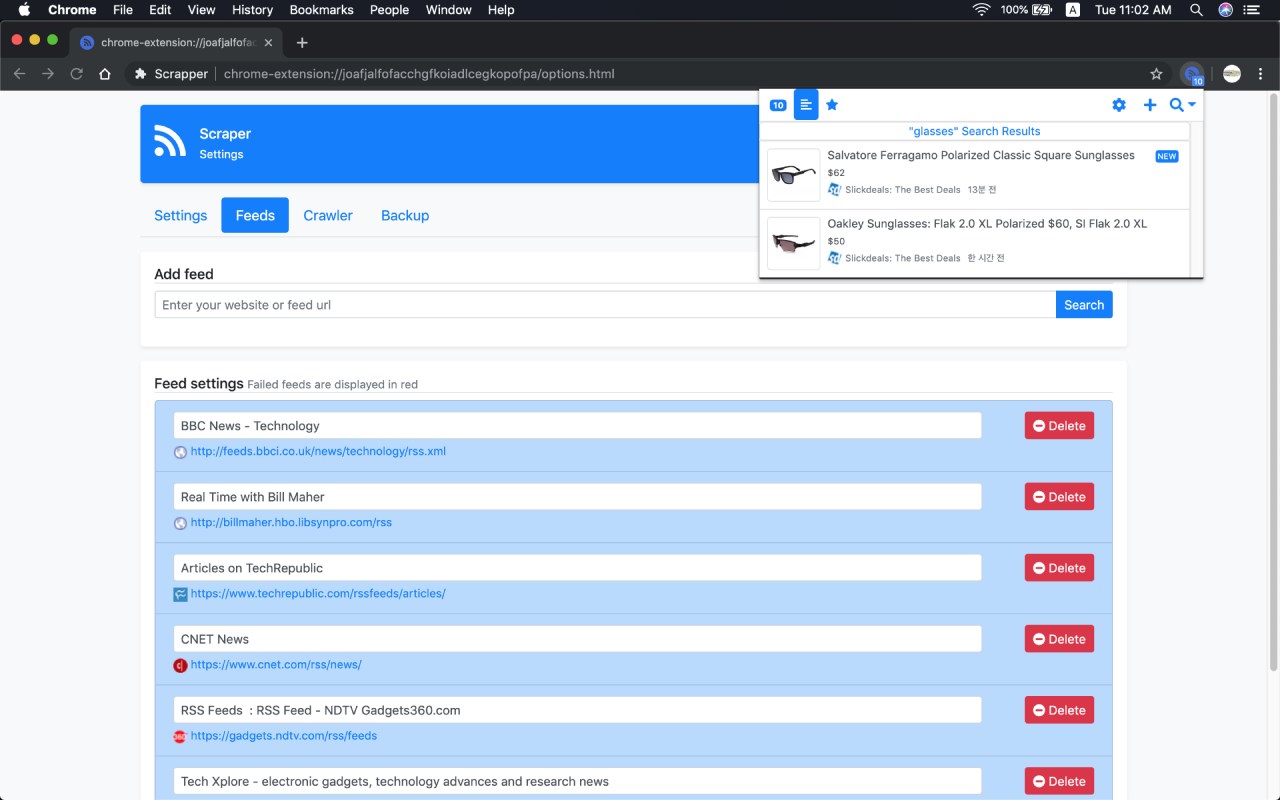The image size is (1280, 800).
Task: Open the Bookmarks menu in menu bar
Action: 321,10
